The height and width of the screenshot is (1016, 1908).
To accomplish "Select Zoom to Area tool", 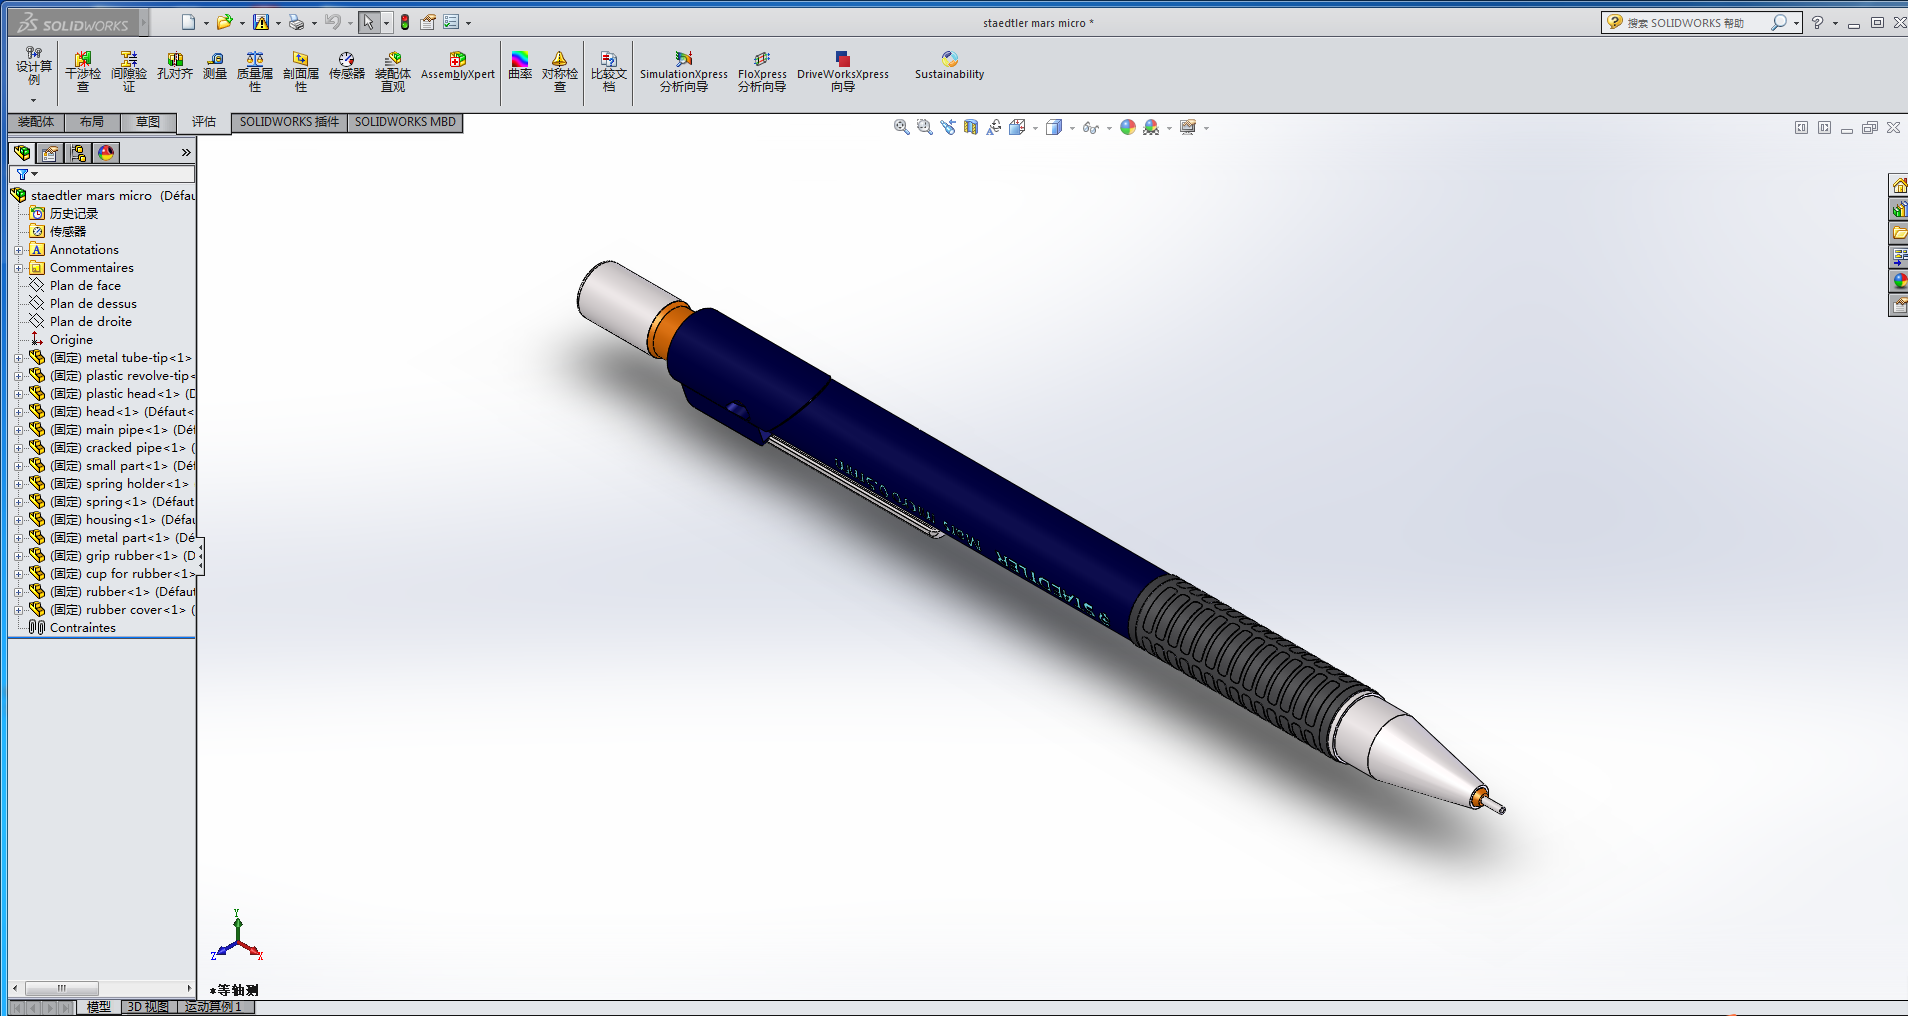I will coord(925,127).
